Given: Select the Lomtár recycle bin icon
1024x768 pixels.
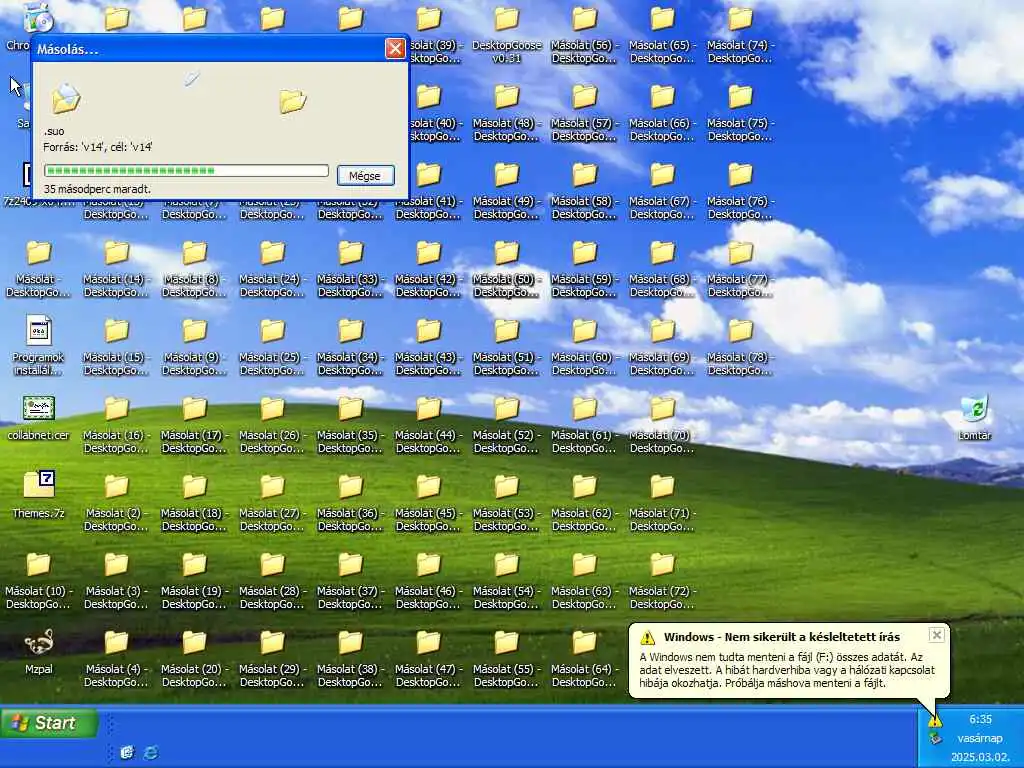Looking at the screenshot, I should (974, 418).
